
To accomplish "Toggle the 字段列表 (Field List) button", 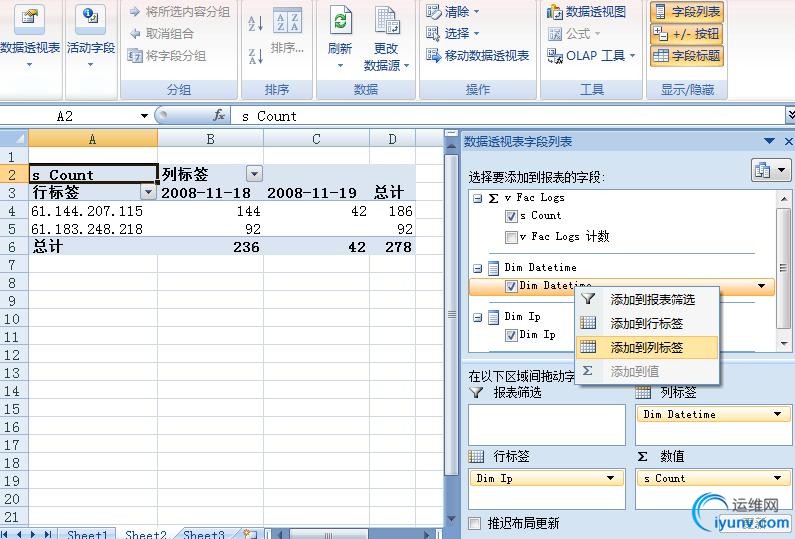I will (686, 11).
